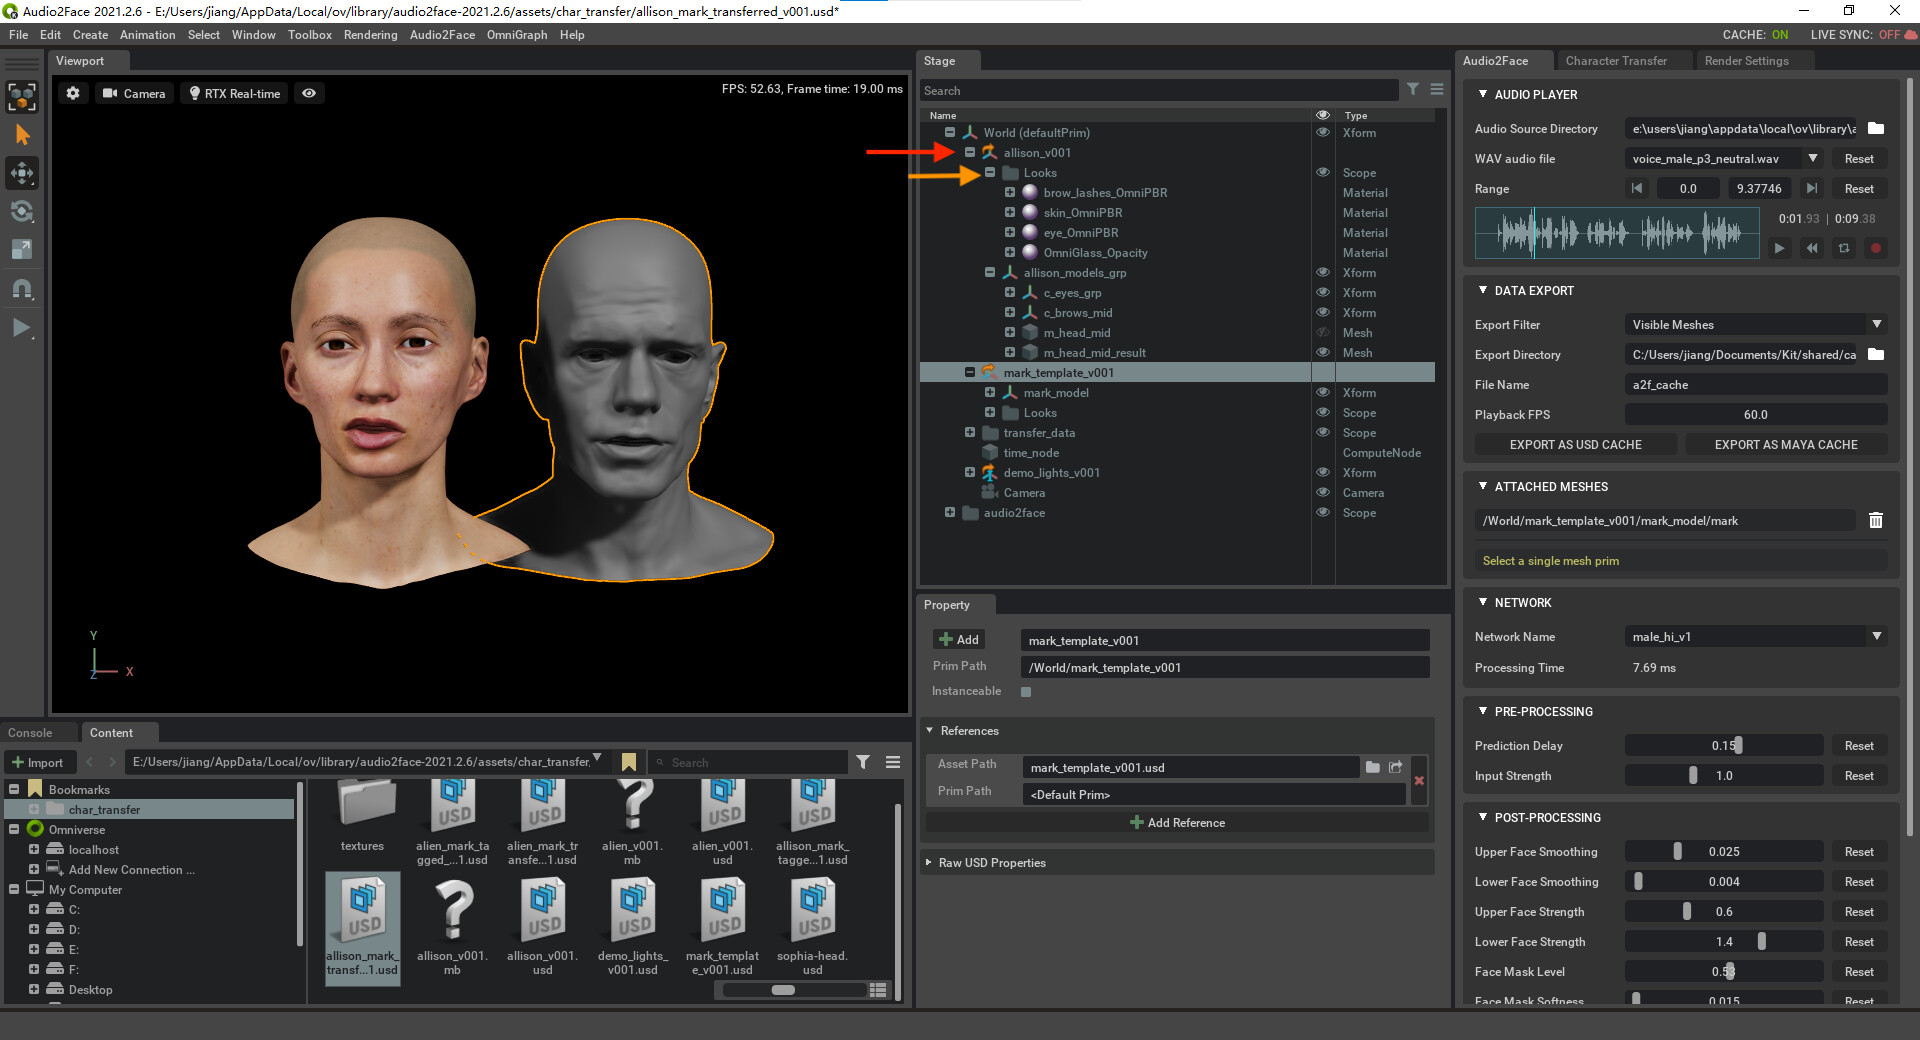Hide the Camera prim in Stage
This screenshot has width=1920, height=1040.
click(x=1322, y=492)
